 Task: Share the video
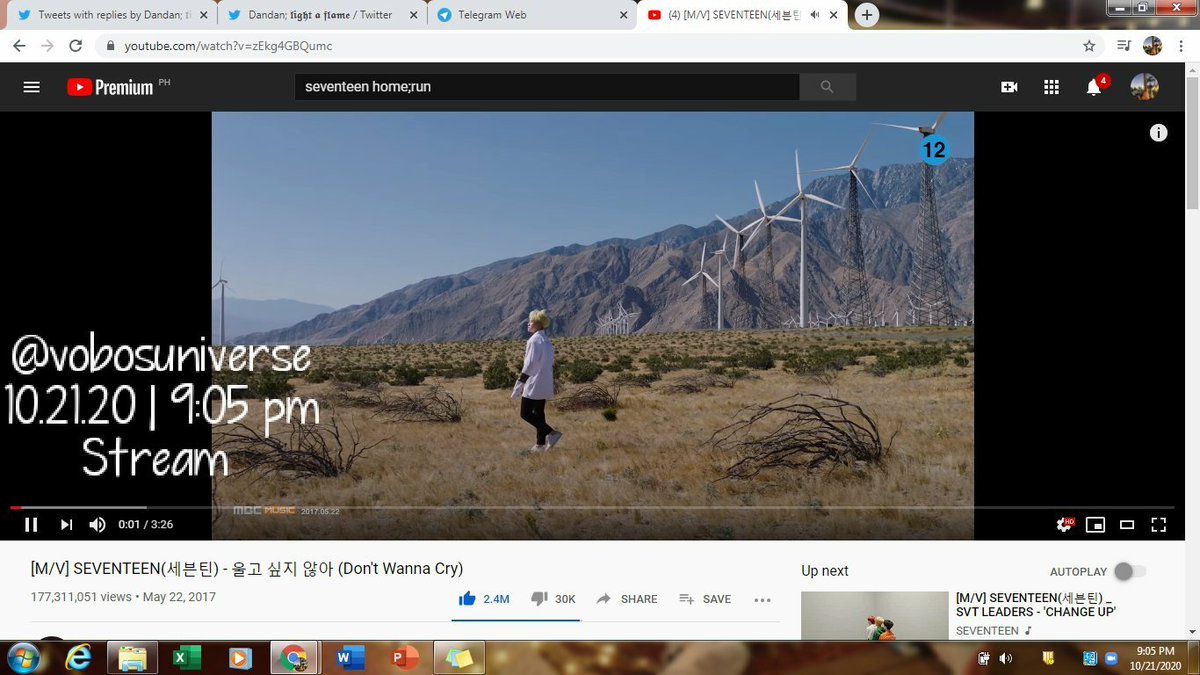627,599
